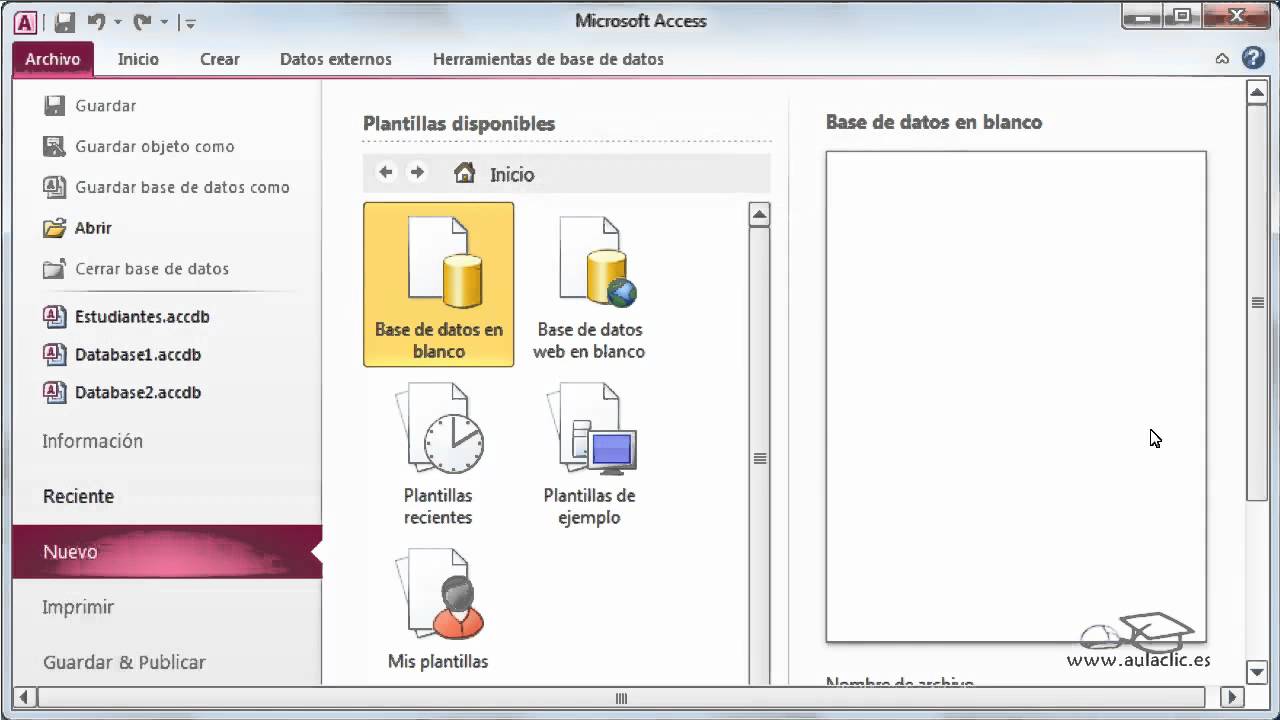Open the Undo history dropdown arrow

[117, 22]
